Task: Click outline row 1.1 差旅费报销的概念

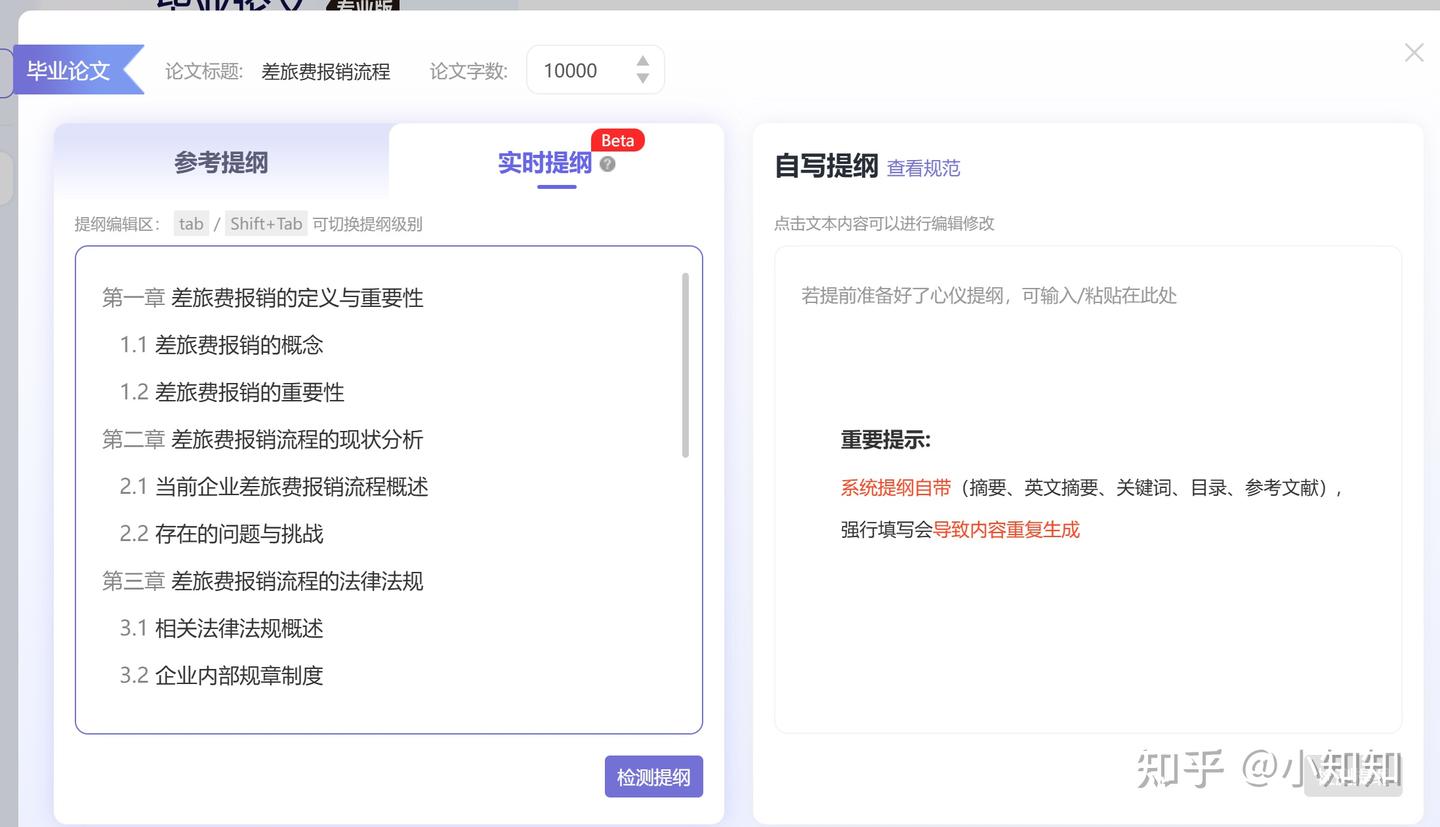Action: pos(222,345)
